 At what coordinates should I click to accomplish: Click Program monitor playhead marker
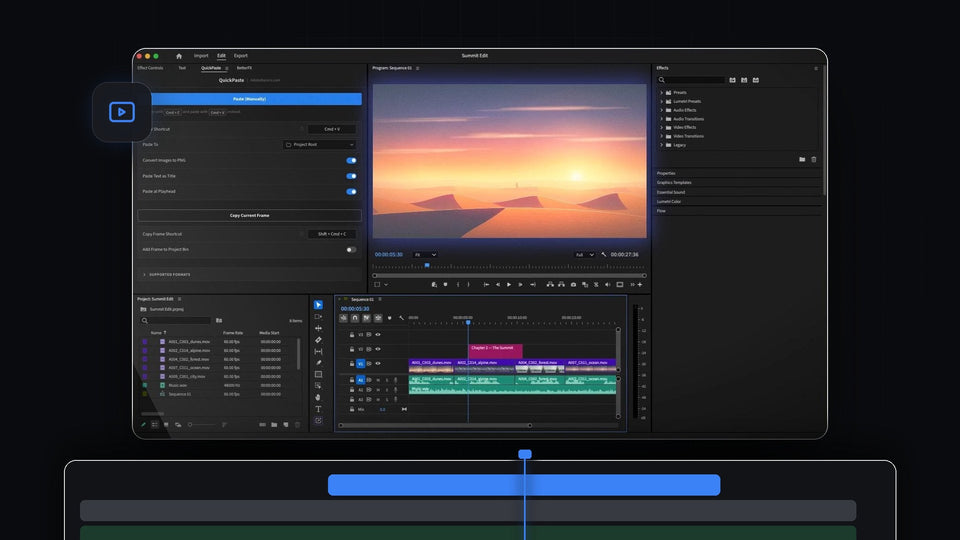pyautogui.click(x=427, y=266)
